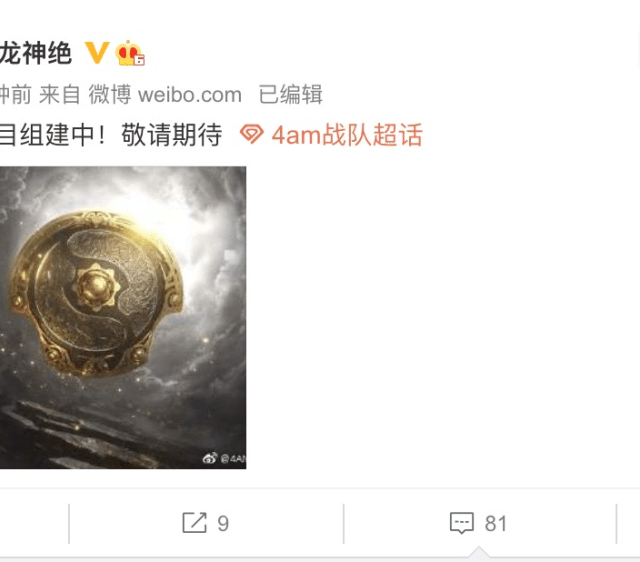Click the 来自 source label

[59, 95]
